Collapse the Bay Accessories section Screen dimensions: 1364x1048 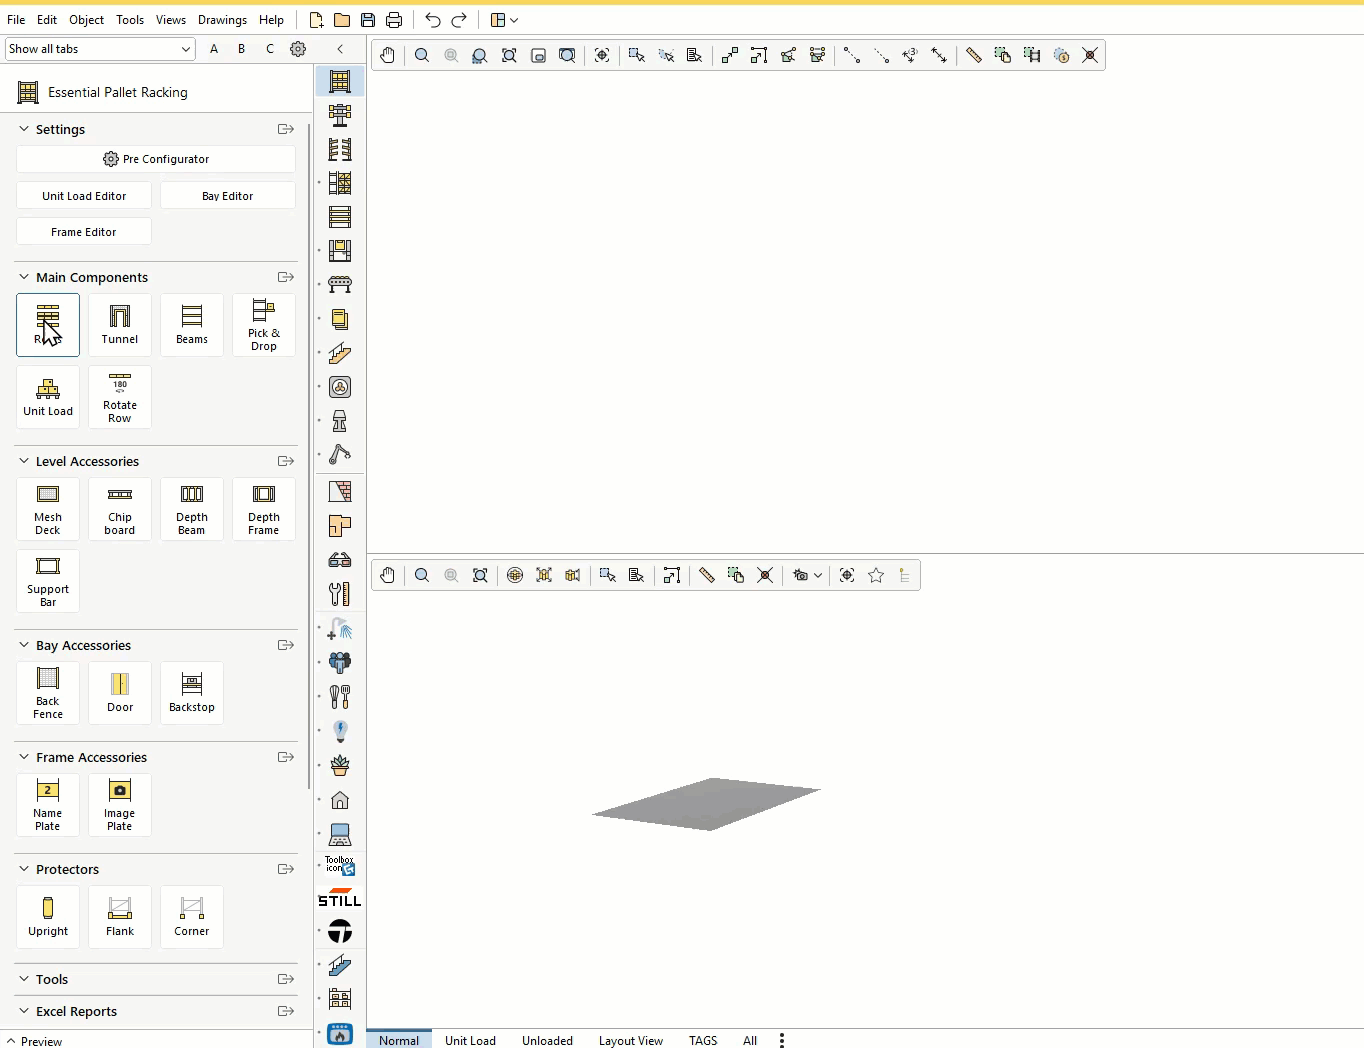click(24, 645)
